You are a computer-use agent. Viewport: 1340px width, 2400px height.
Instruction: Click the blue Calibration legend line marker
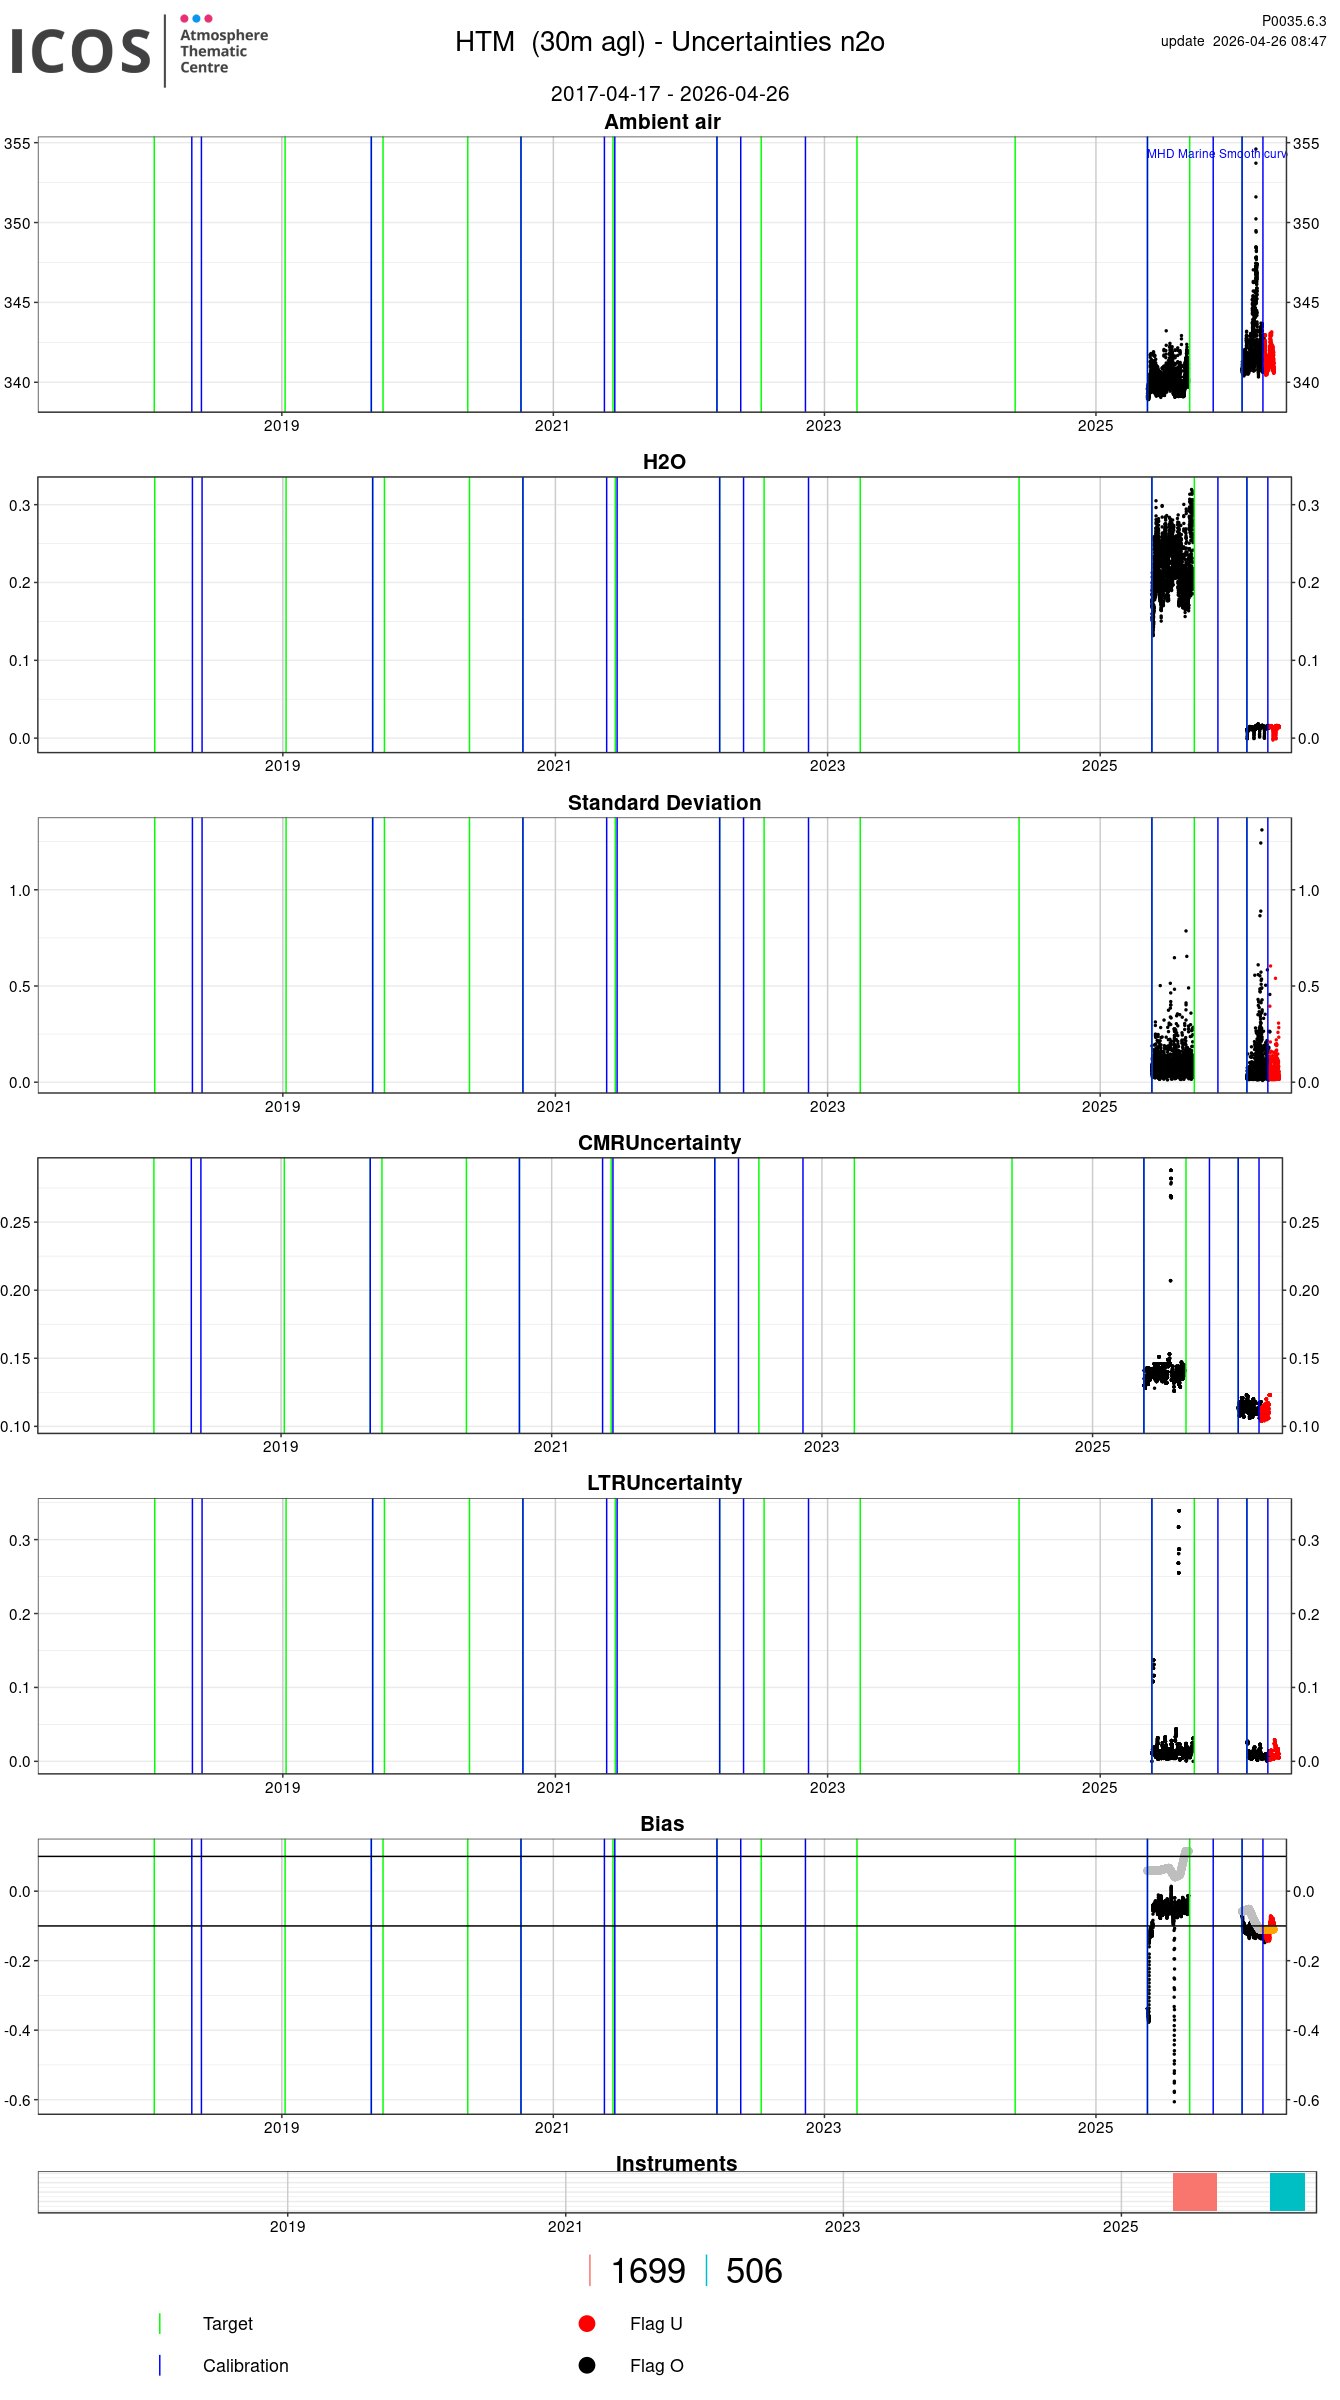pyautogui.click(x=160, y=2365)
